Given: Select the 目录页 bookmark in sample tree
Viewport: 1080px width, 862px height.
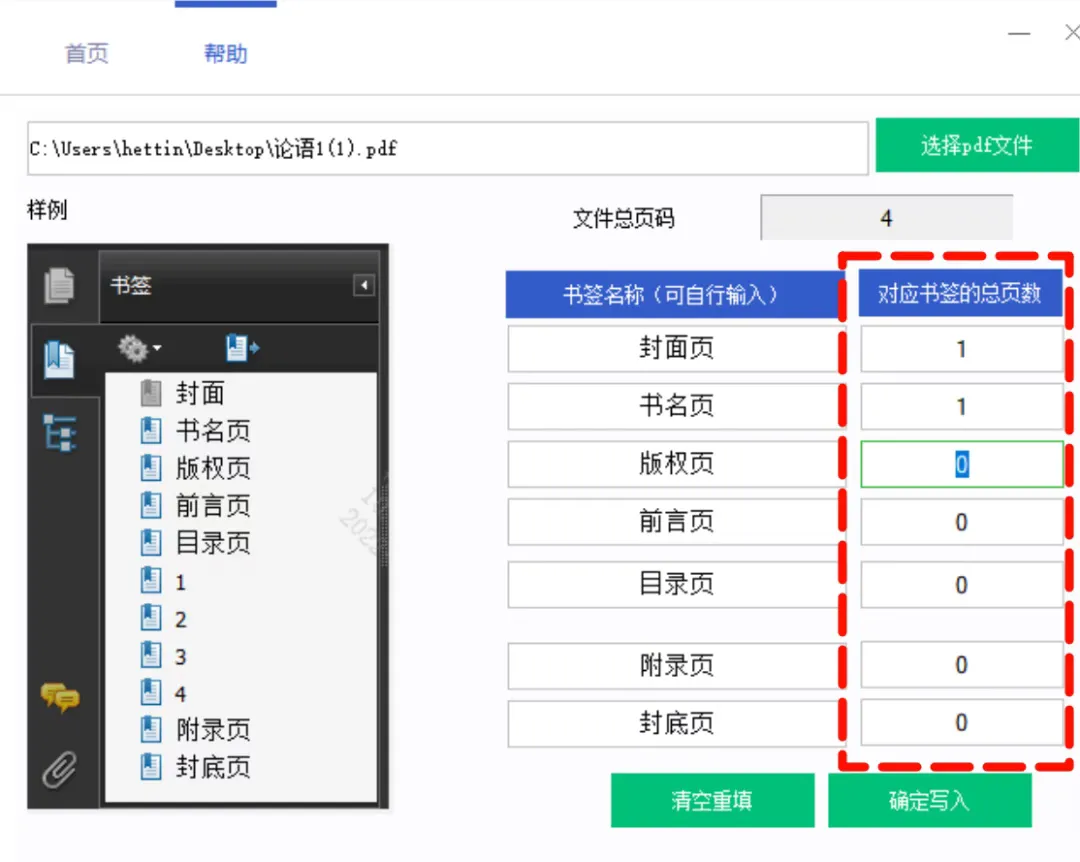Looking at the screenshot, I should pos(212,544).
